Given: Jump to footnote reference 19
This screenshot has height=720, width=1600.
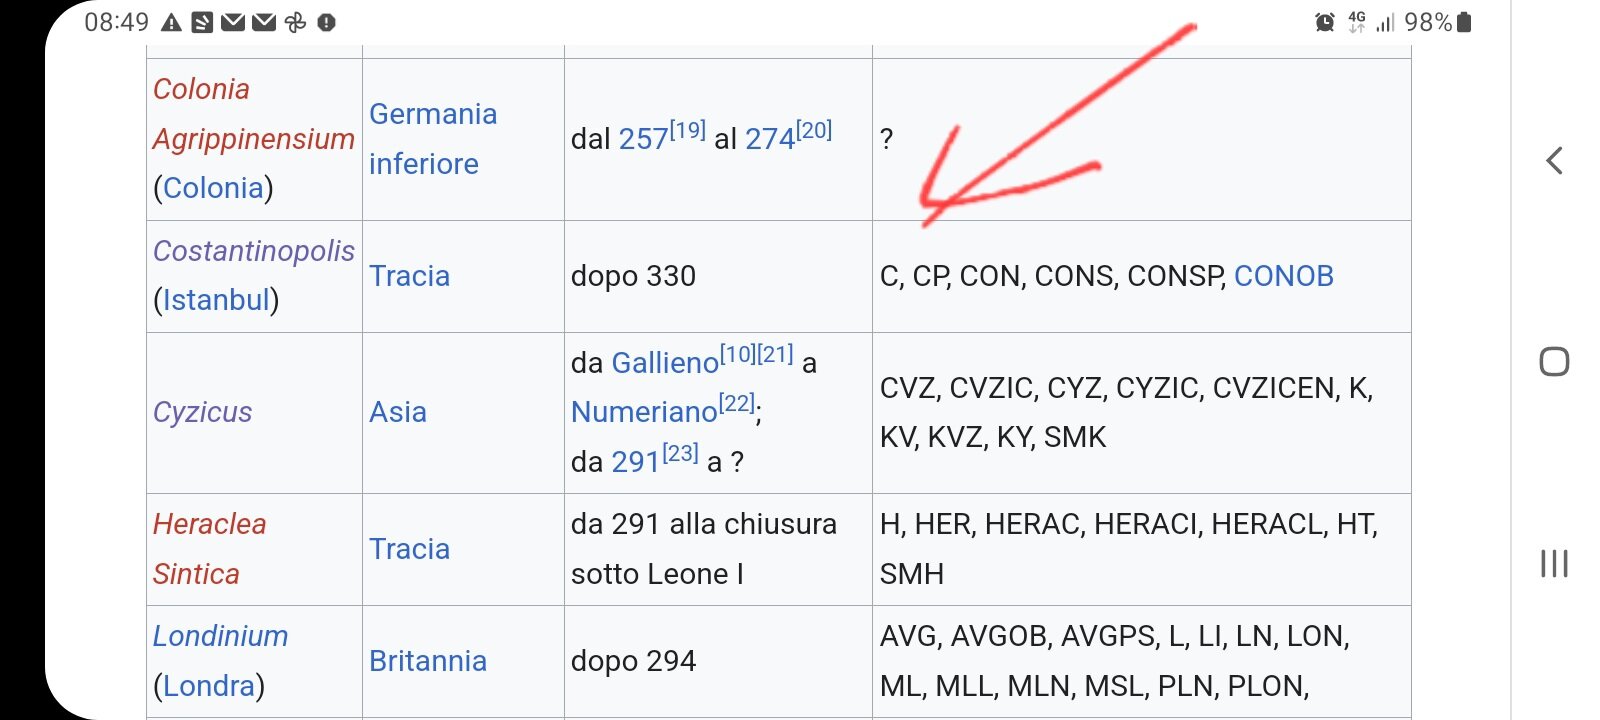Looking at the screenshot, I should point(688,129).
